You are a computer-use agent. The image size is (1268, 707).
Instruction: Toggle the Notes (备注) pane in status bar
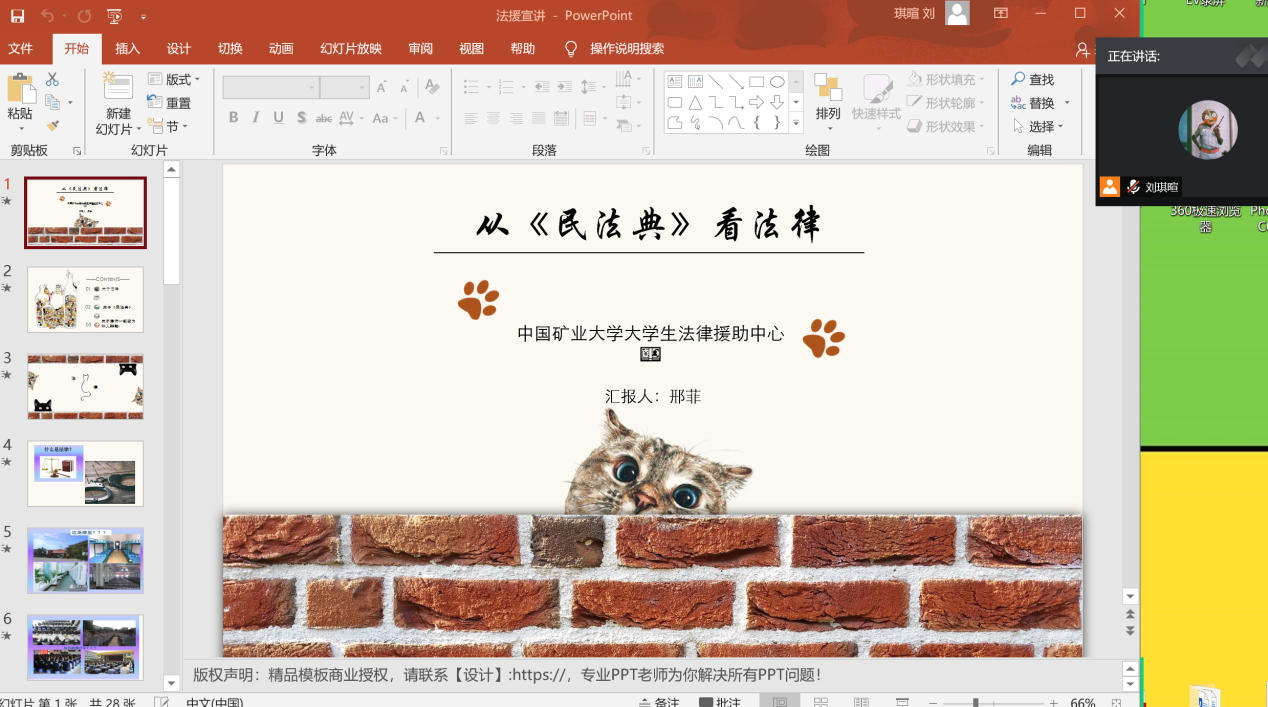click(x=659, y=702)
